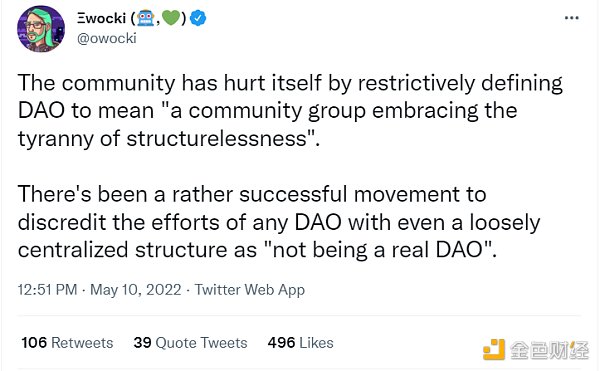The image size is (600, 371).
Task: Click the phrase "tyranny of structurelessness"
Action: (163, 138)
